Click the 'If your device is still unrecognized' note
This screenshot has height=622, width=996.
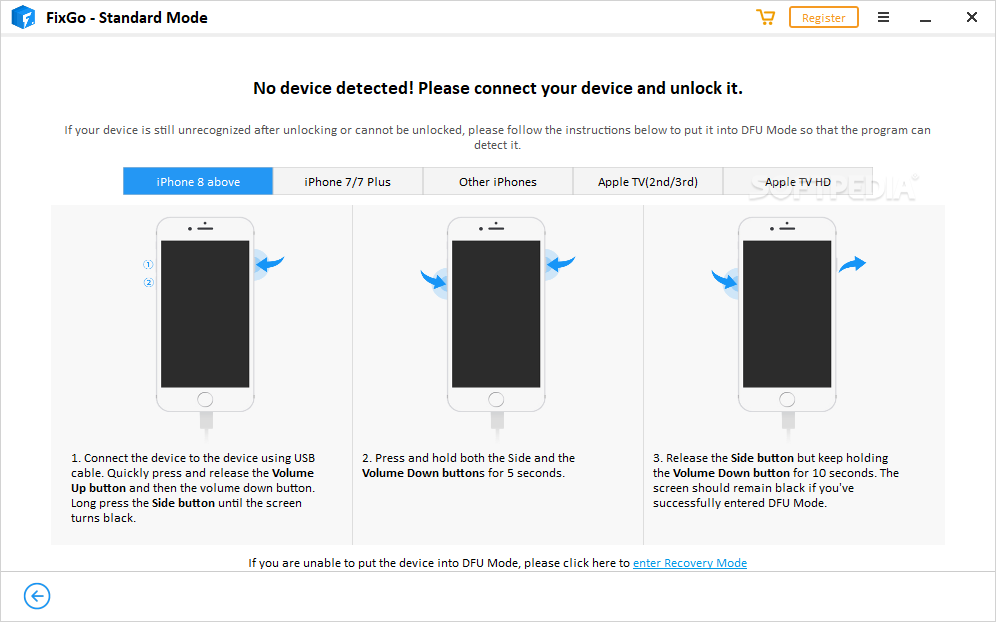tap(497, 137)
